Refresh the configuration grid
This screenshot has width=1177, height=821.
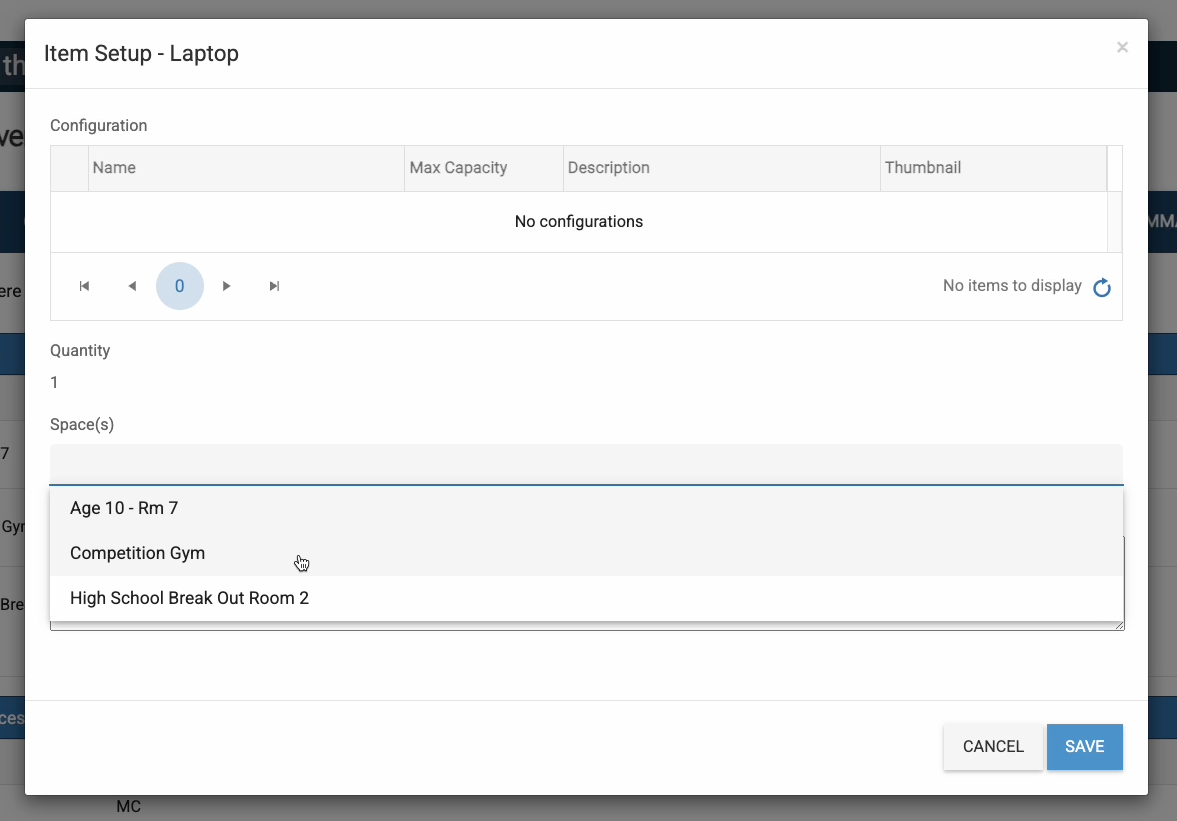(1101, 288)
